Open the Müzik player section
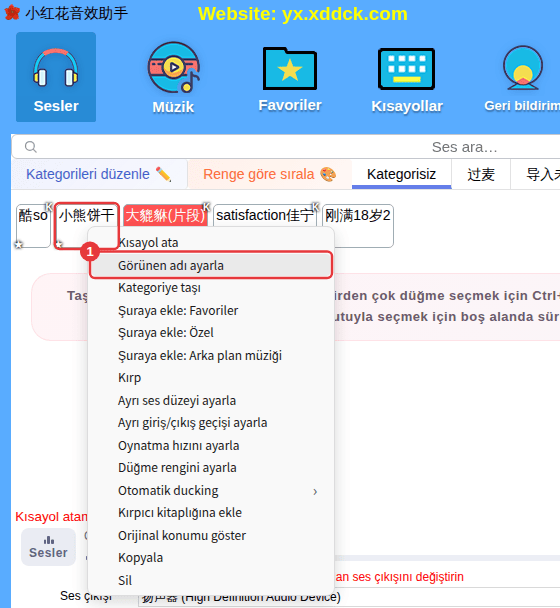560x608 pixels. (173, 78)
